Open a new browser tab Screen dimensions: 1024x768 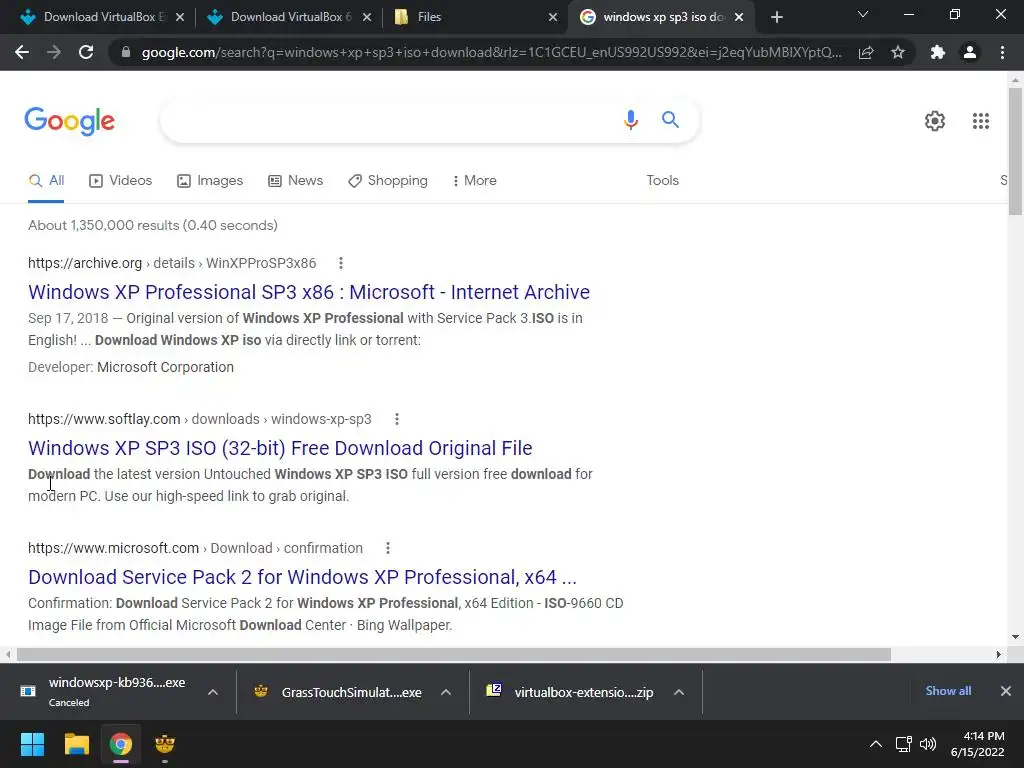pos(776,17)
